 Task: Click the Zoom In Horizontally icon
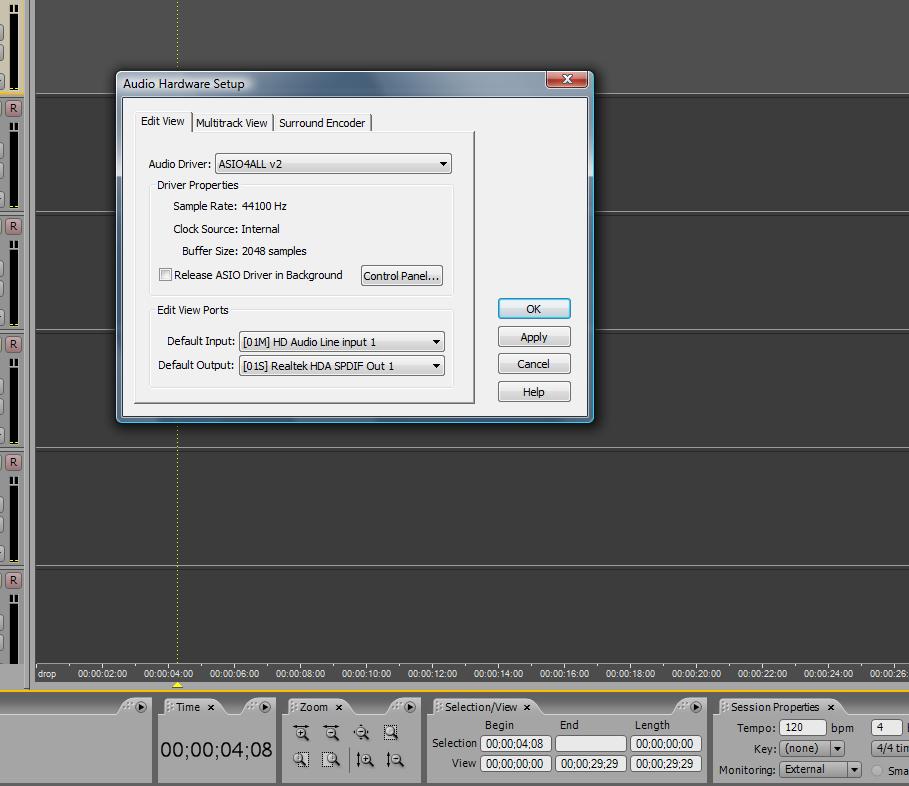click(x=301, y=733)
